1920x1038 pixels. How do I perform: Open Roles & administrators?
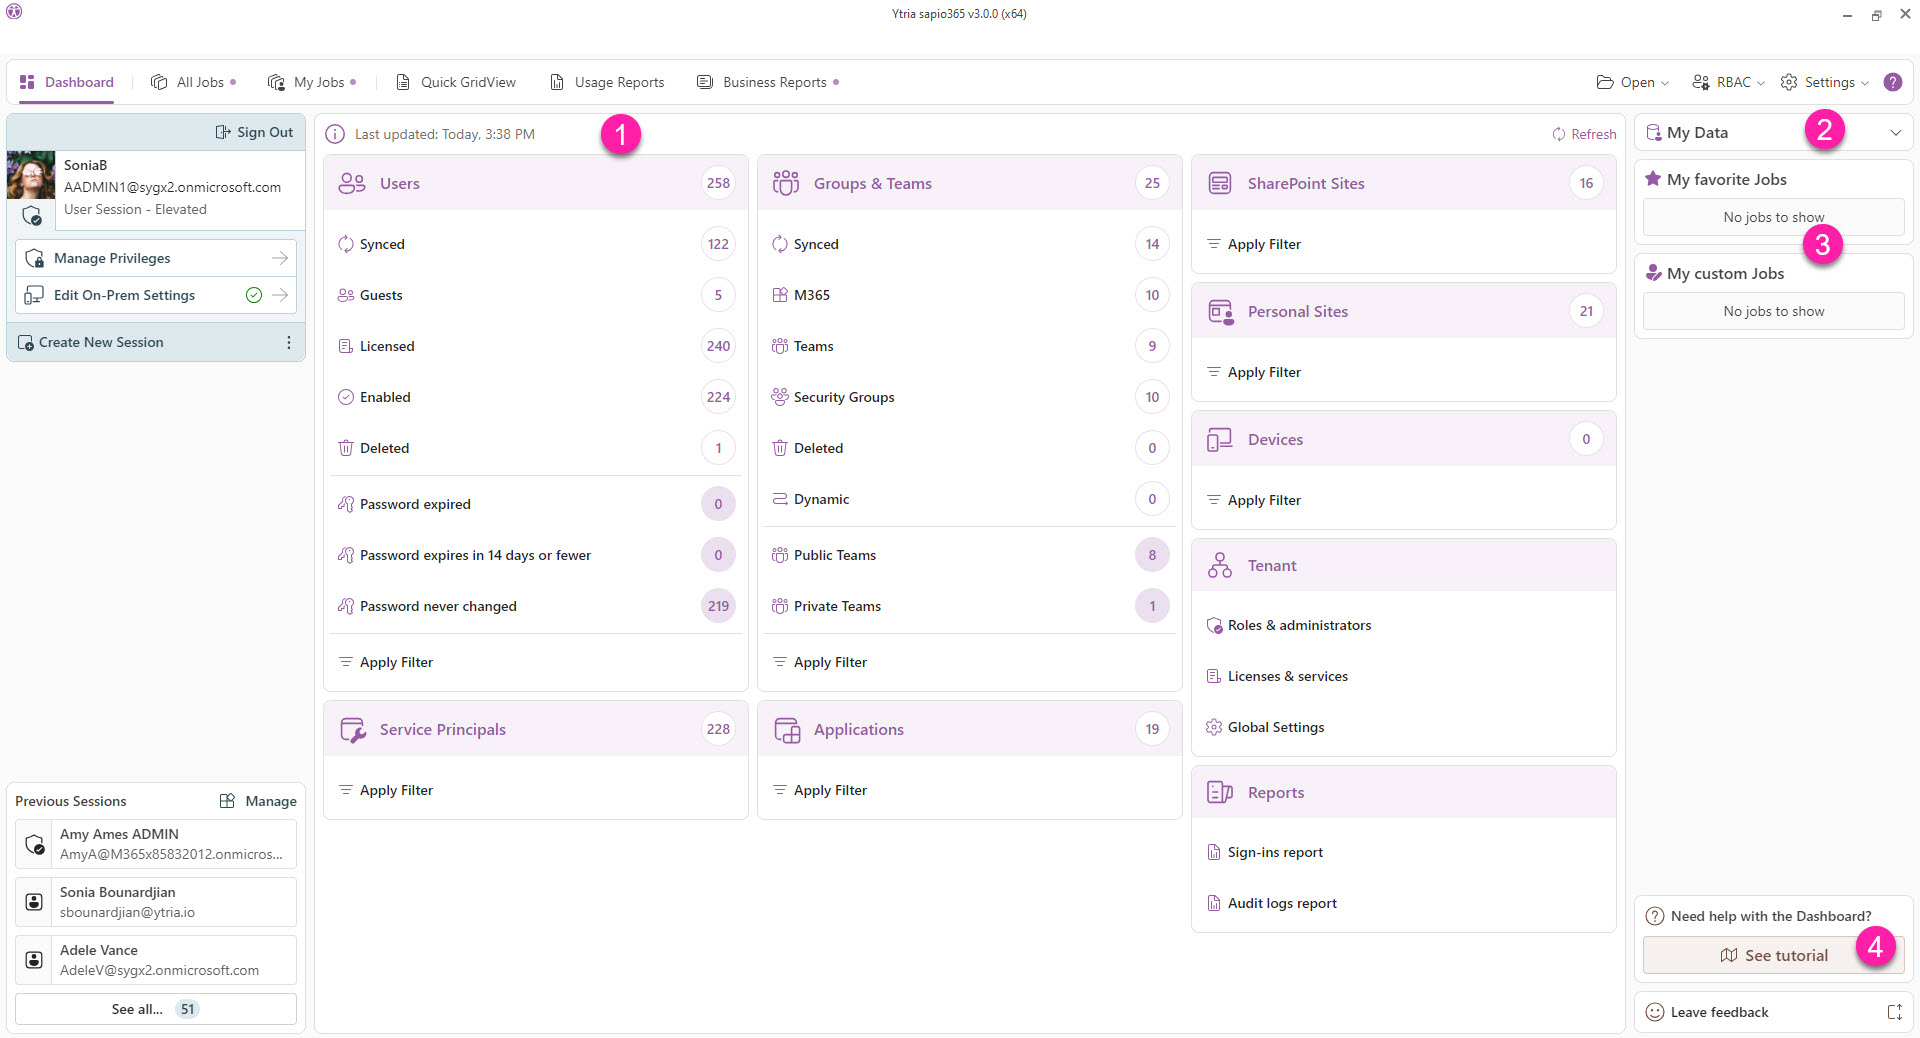(x=1289, y=625)
